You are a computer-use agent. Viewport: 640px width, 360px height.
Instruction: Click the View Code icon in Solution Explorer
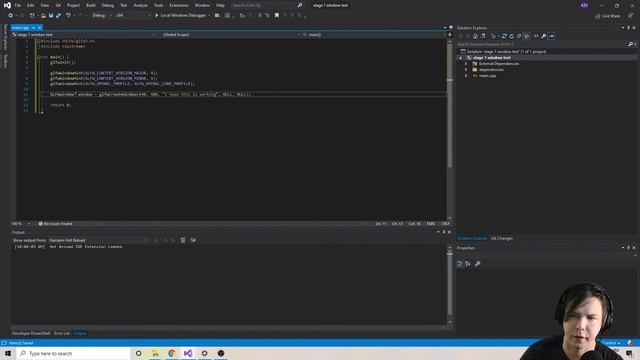(536, 36)
